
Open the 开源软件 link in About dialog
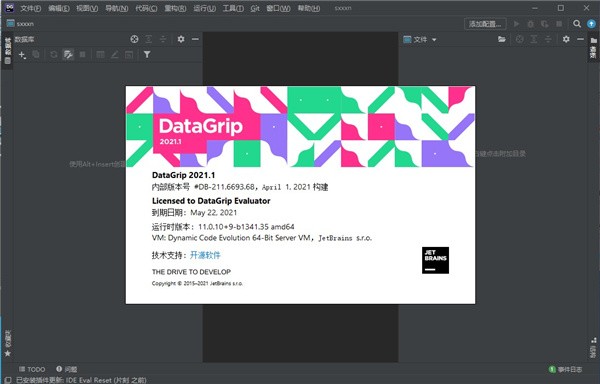click(x=205, y=255)
